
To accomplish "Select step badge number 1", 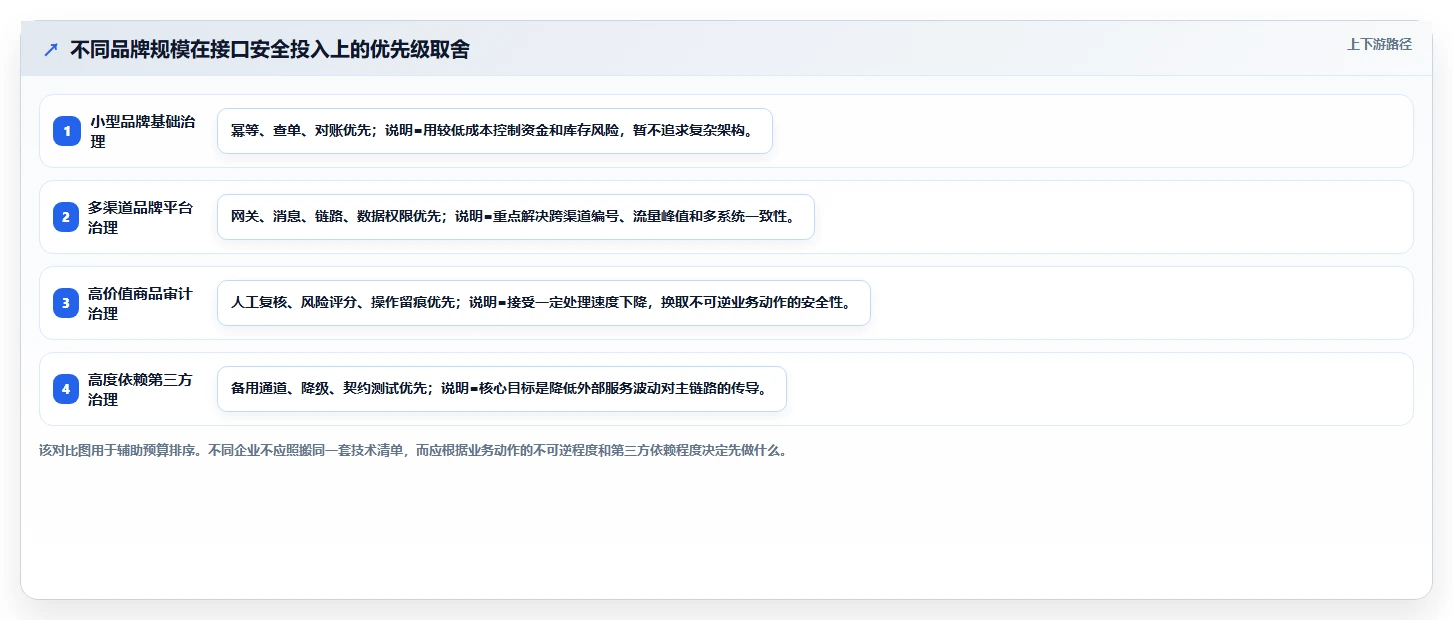I will pyautogui.click(x=66, y=131).
